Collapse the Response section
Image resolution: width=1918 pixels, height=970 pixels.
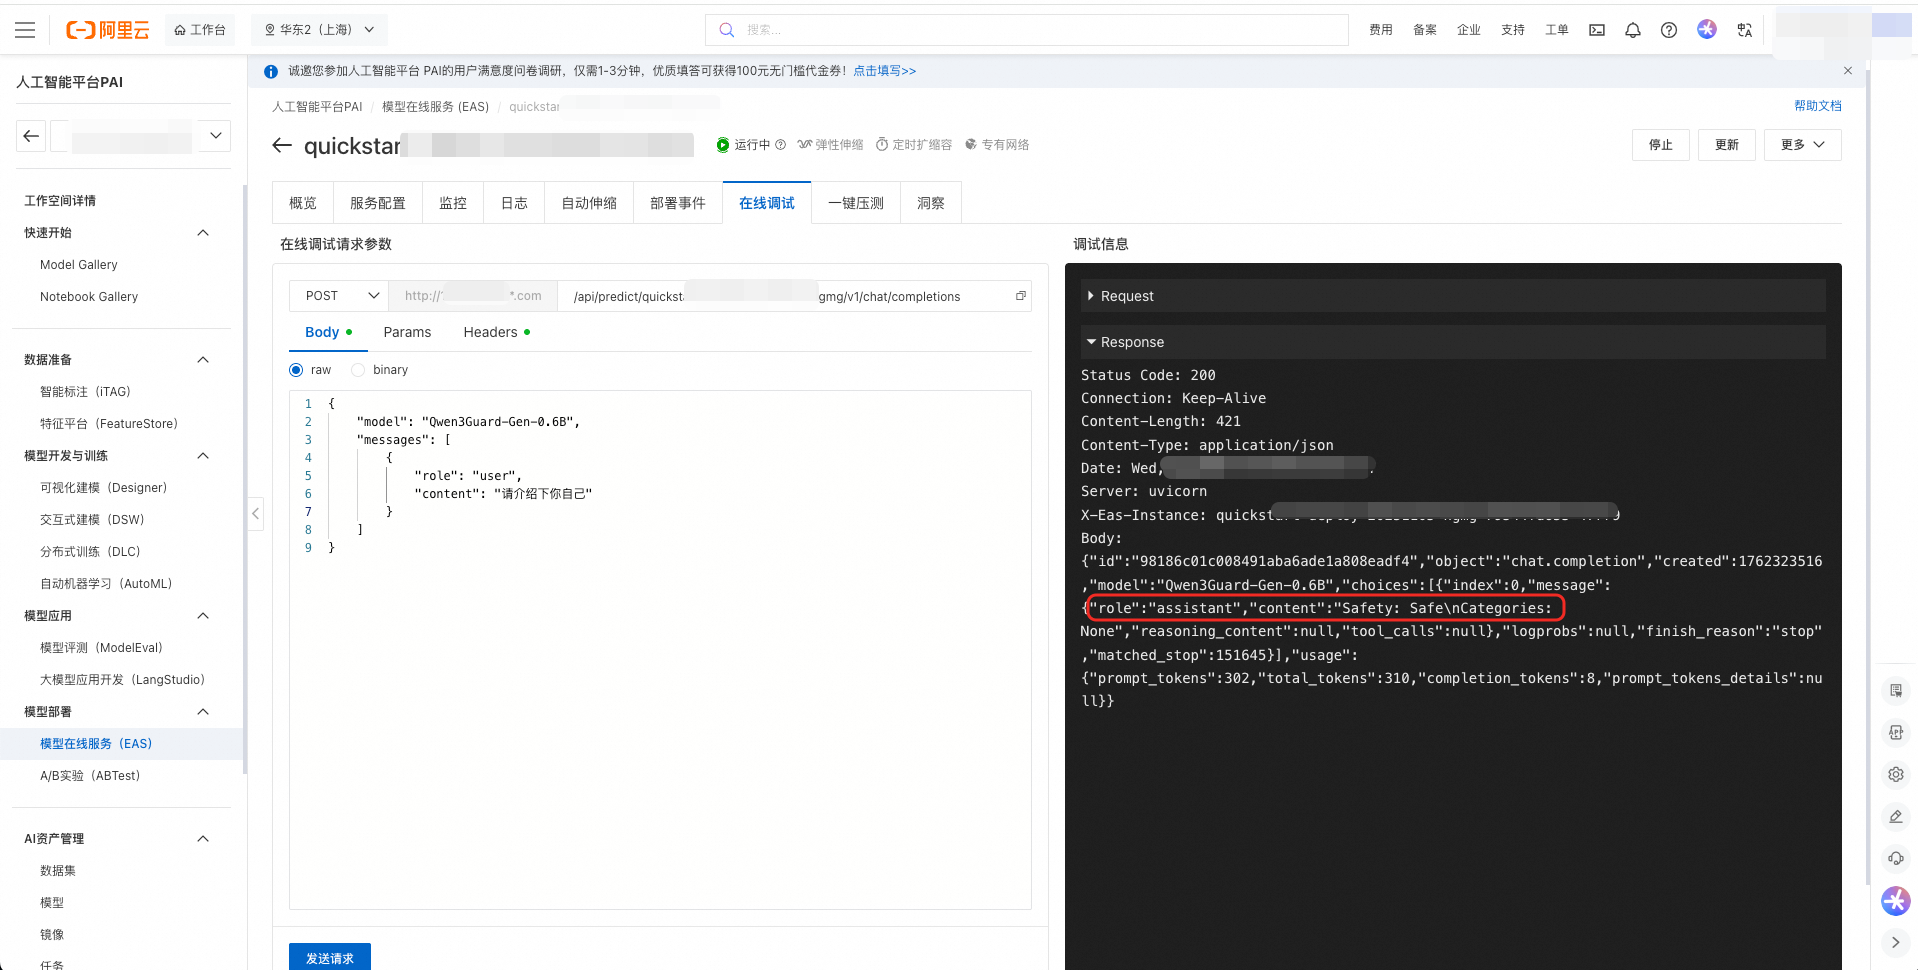click(1453, 342)
